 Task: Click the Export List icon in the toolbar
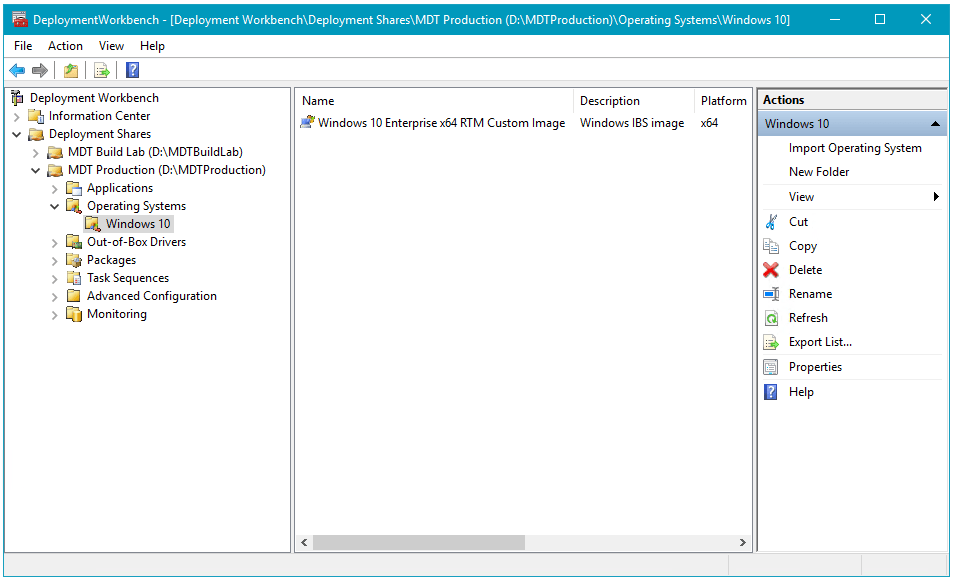coord(101,70)
